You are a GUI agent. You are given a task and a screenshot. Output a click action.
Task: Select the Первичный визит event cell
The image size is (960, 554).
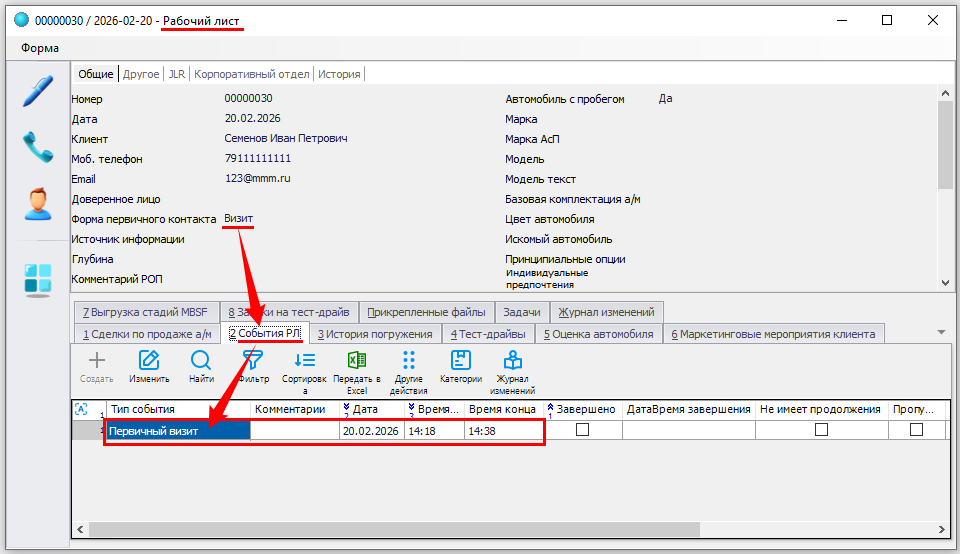point(177,431)
